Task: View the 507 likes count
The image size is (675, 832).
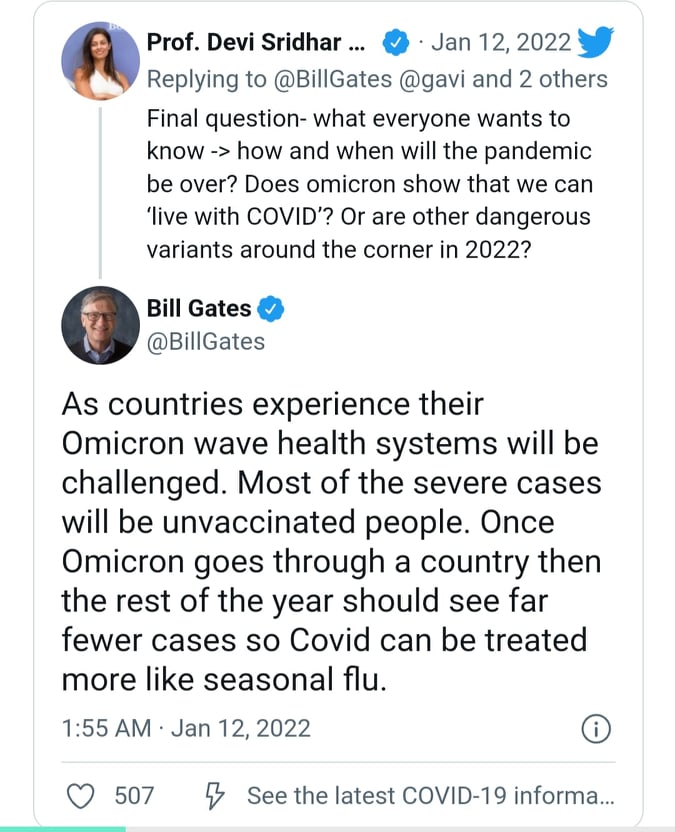Action: tap(134, 796)
